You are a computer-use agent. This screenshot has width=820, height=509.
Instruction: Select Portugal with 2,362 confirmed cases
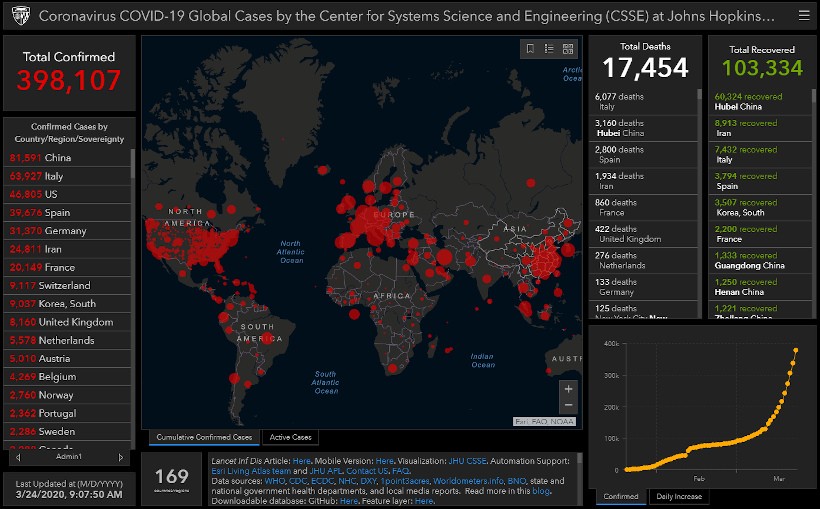(67, 413)
